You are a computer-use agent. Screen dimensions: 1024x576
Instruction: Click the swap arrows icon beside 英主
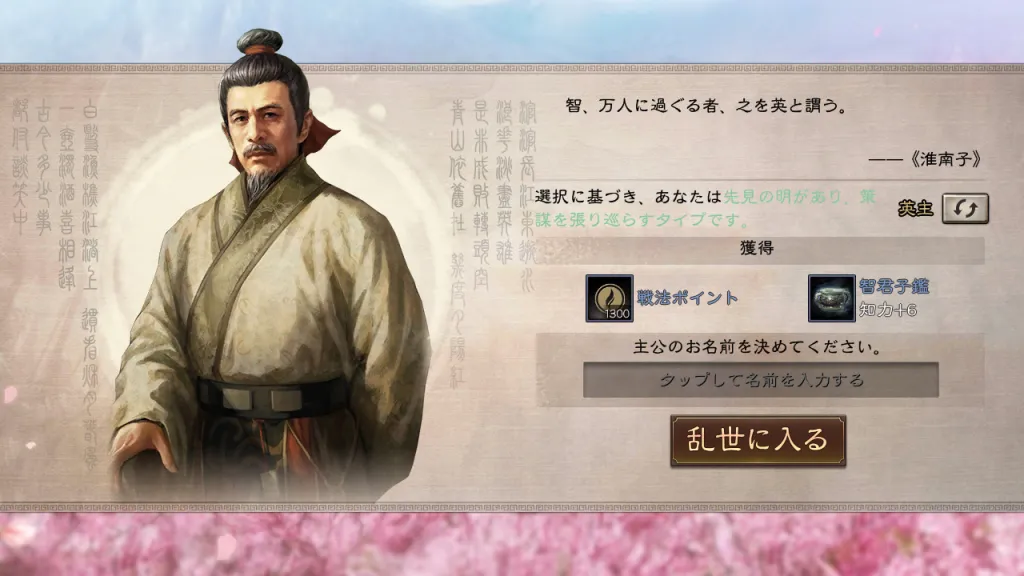click(965, 208)
